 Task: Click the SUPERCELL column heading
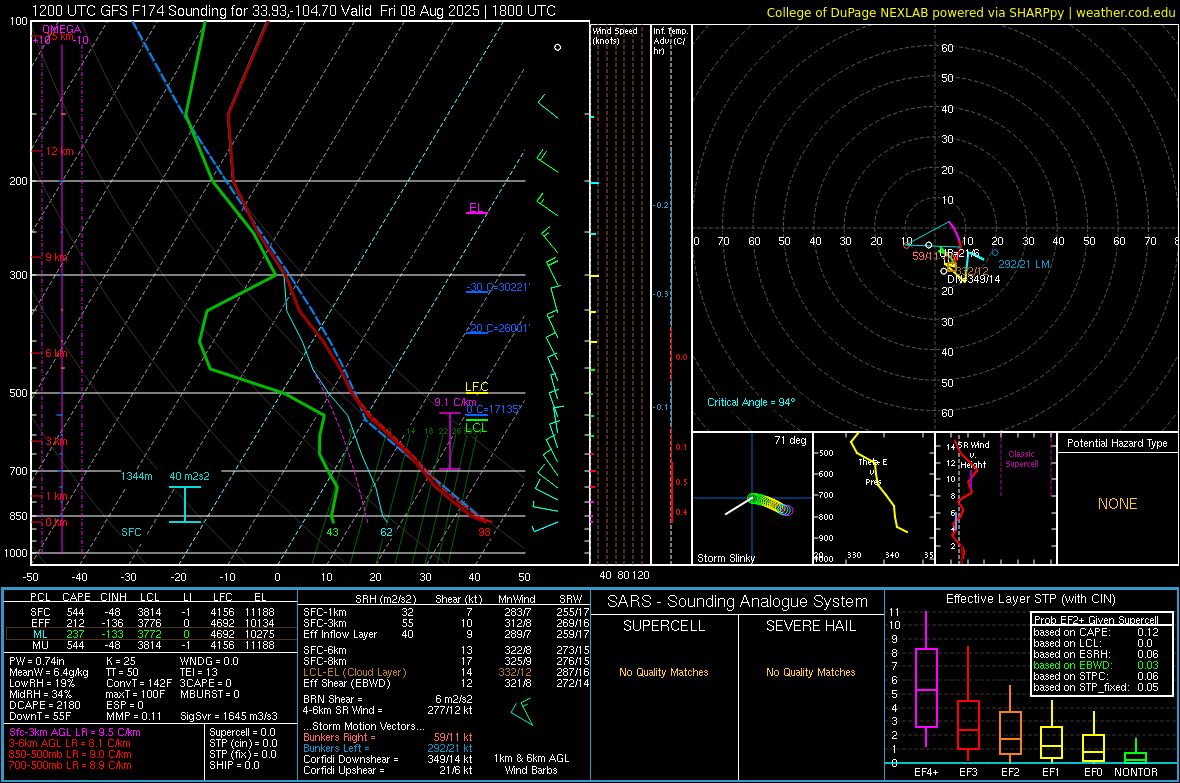(x=664, y=626)
